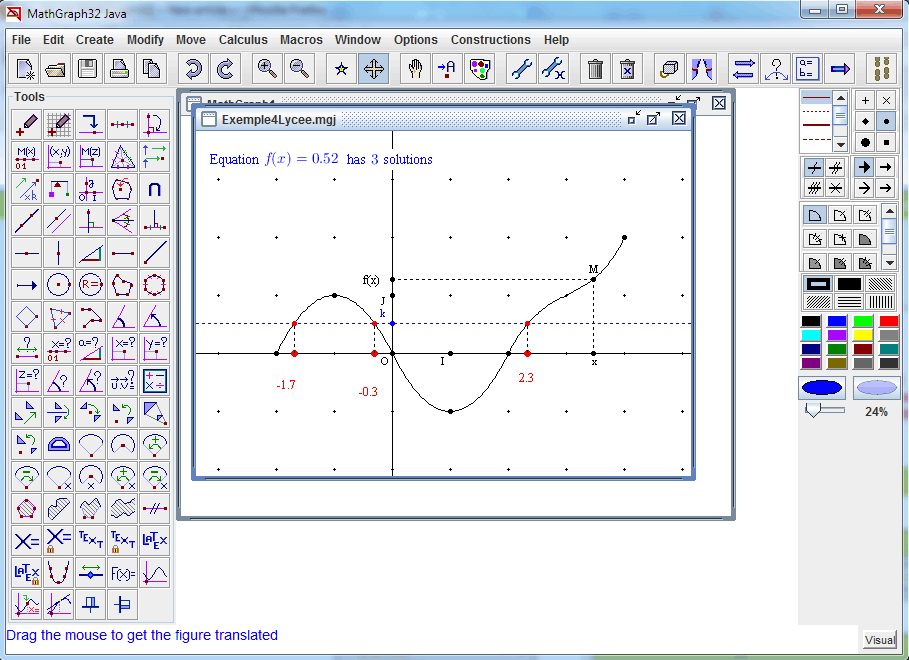Image resolution: width=909 pixels, height=660 pixels.
Task: Pick the red color swatch
Action: (889, 321)
